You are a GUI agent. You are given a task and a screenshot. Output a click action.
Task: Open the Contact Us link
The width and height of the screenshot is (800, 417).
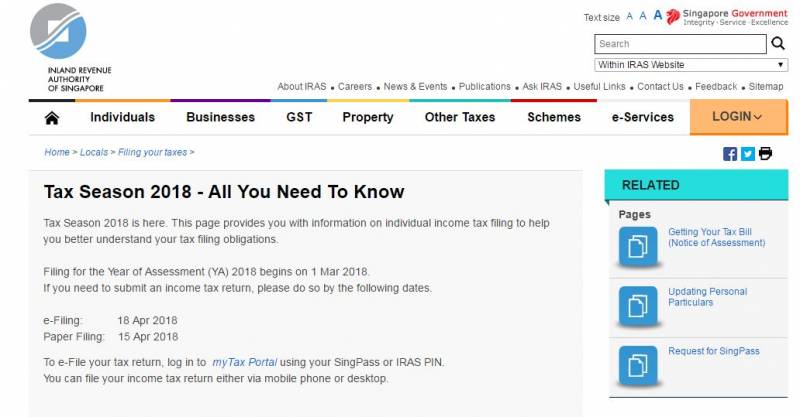pos(660,87)
